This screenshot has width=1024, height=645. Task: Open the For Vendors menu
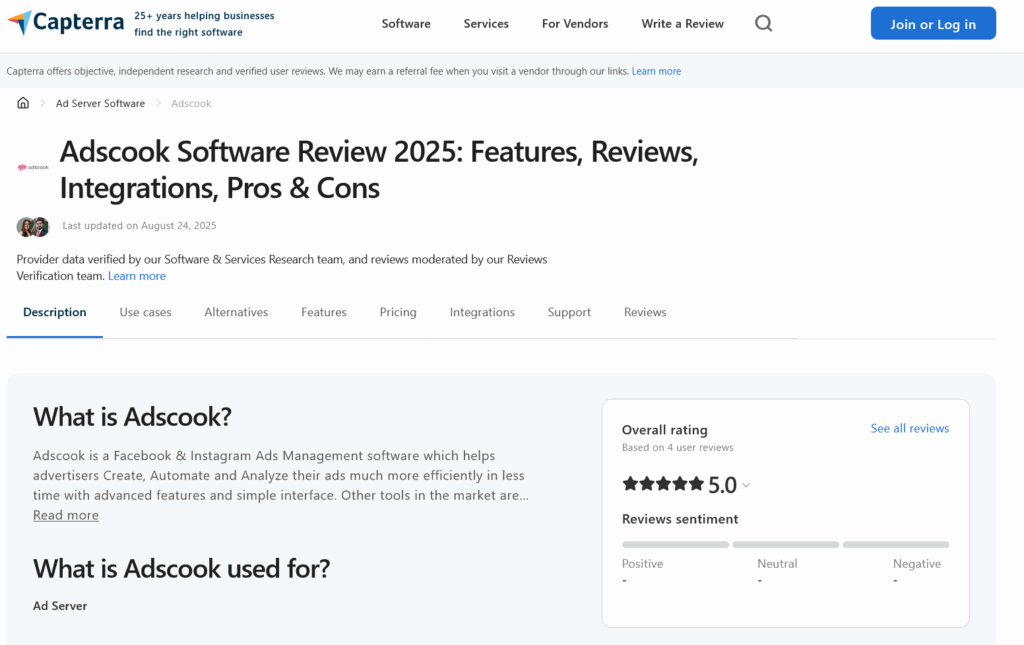[575, 24]
